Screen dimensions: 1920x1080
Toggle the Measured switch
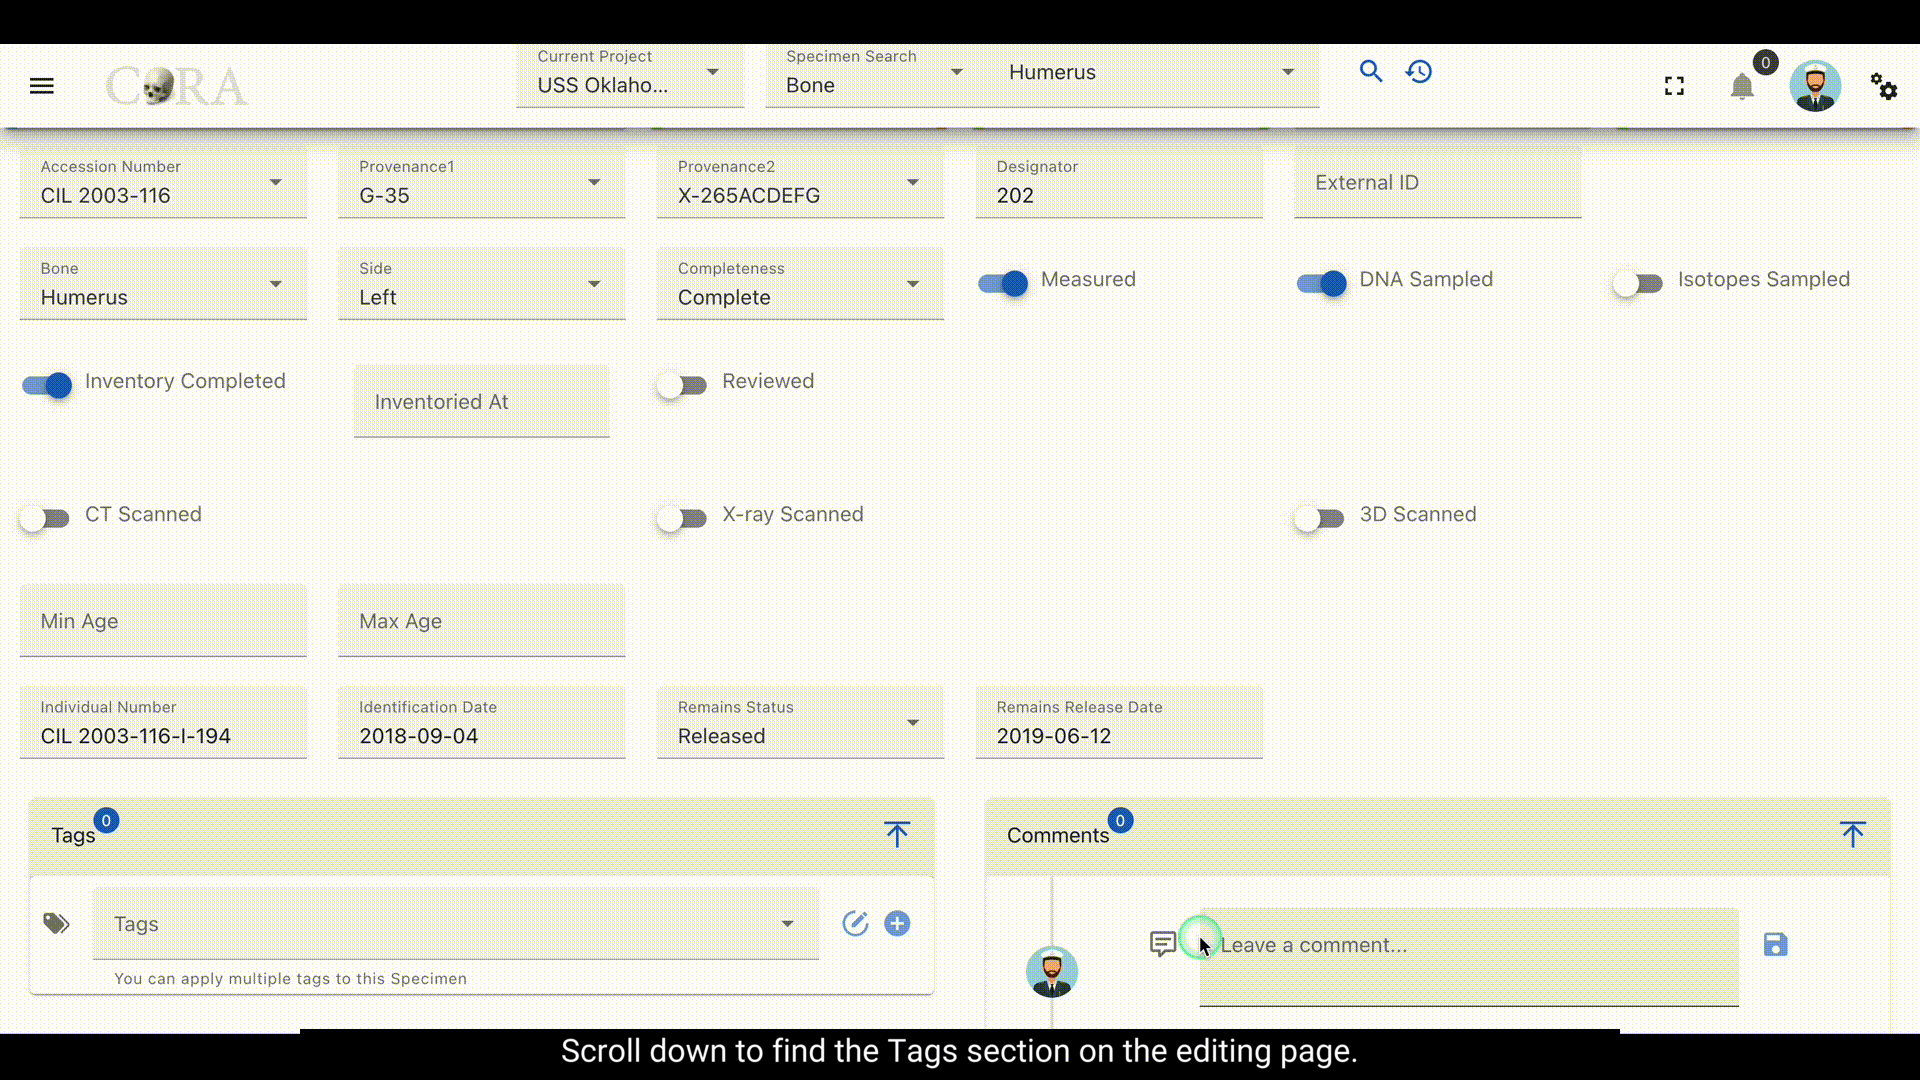[1003, 283]
